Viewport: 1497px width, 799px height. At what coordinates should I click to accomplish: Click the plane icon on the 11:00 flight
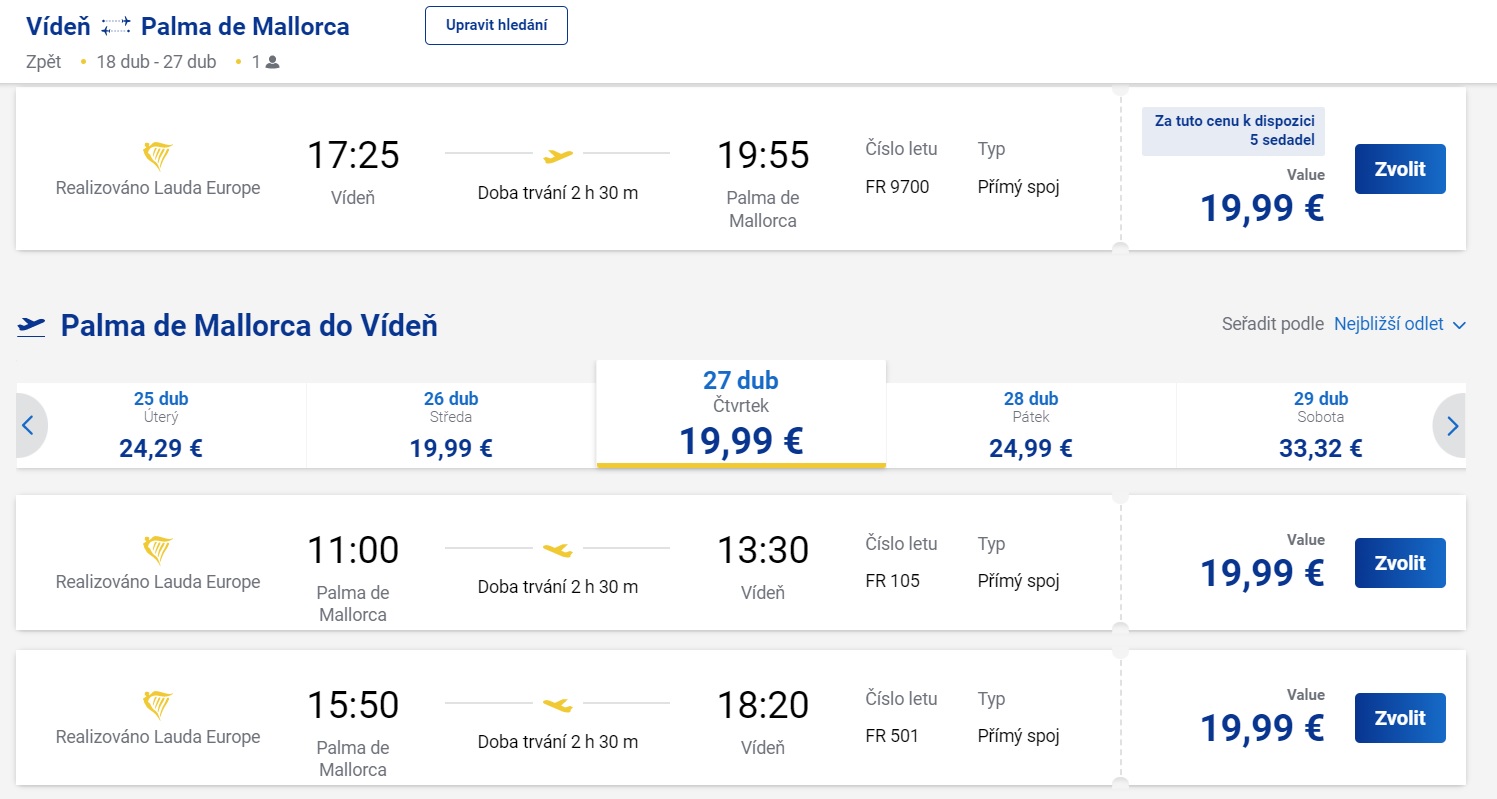(x=558, y=549)
